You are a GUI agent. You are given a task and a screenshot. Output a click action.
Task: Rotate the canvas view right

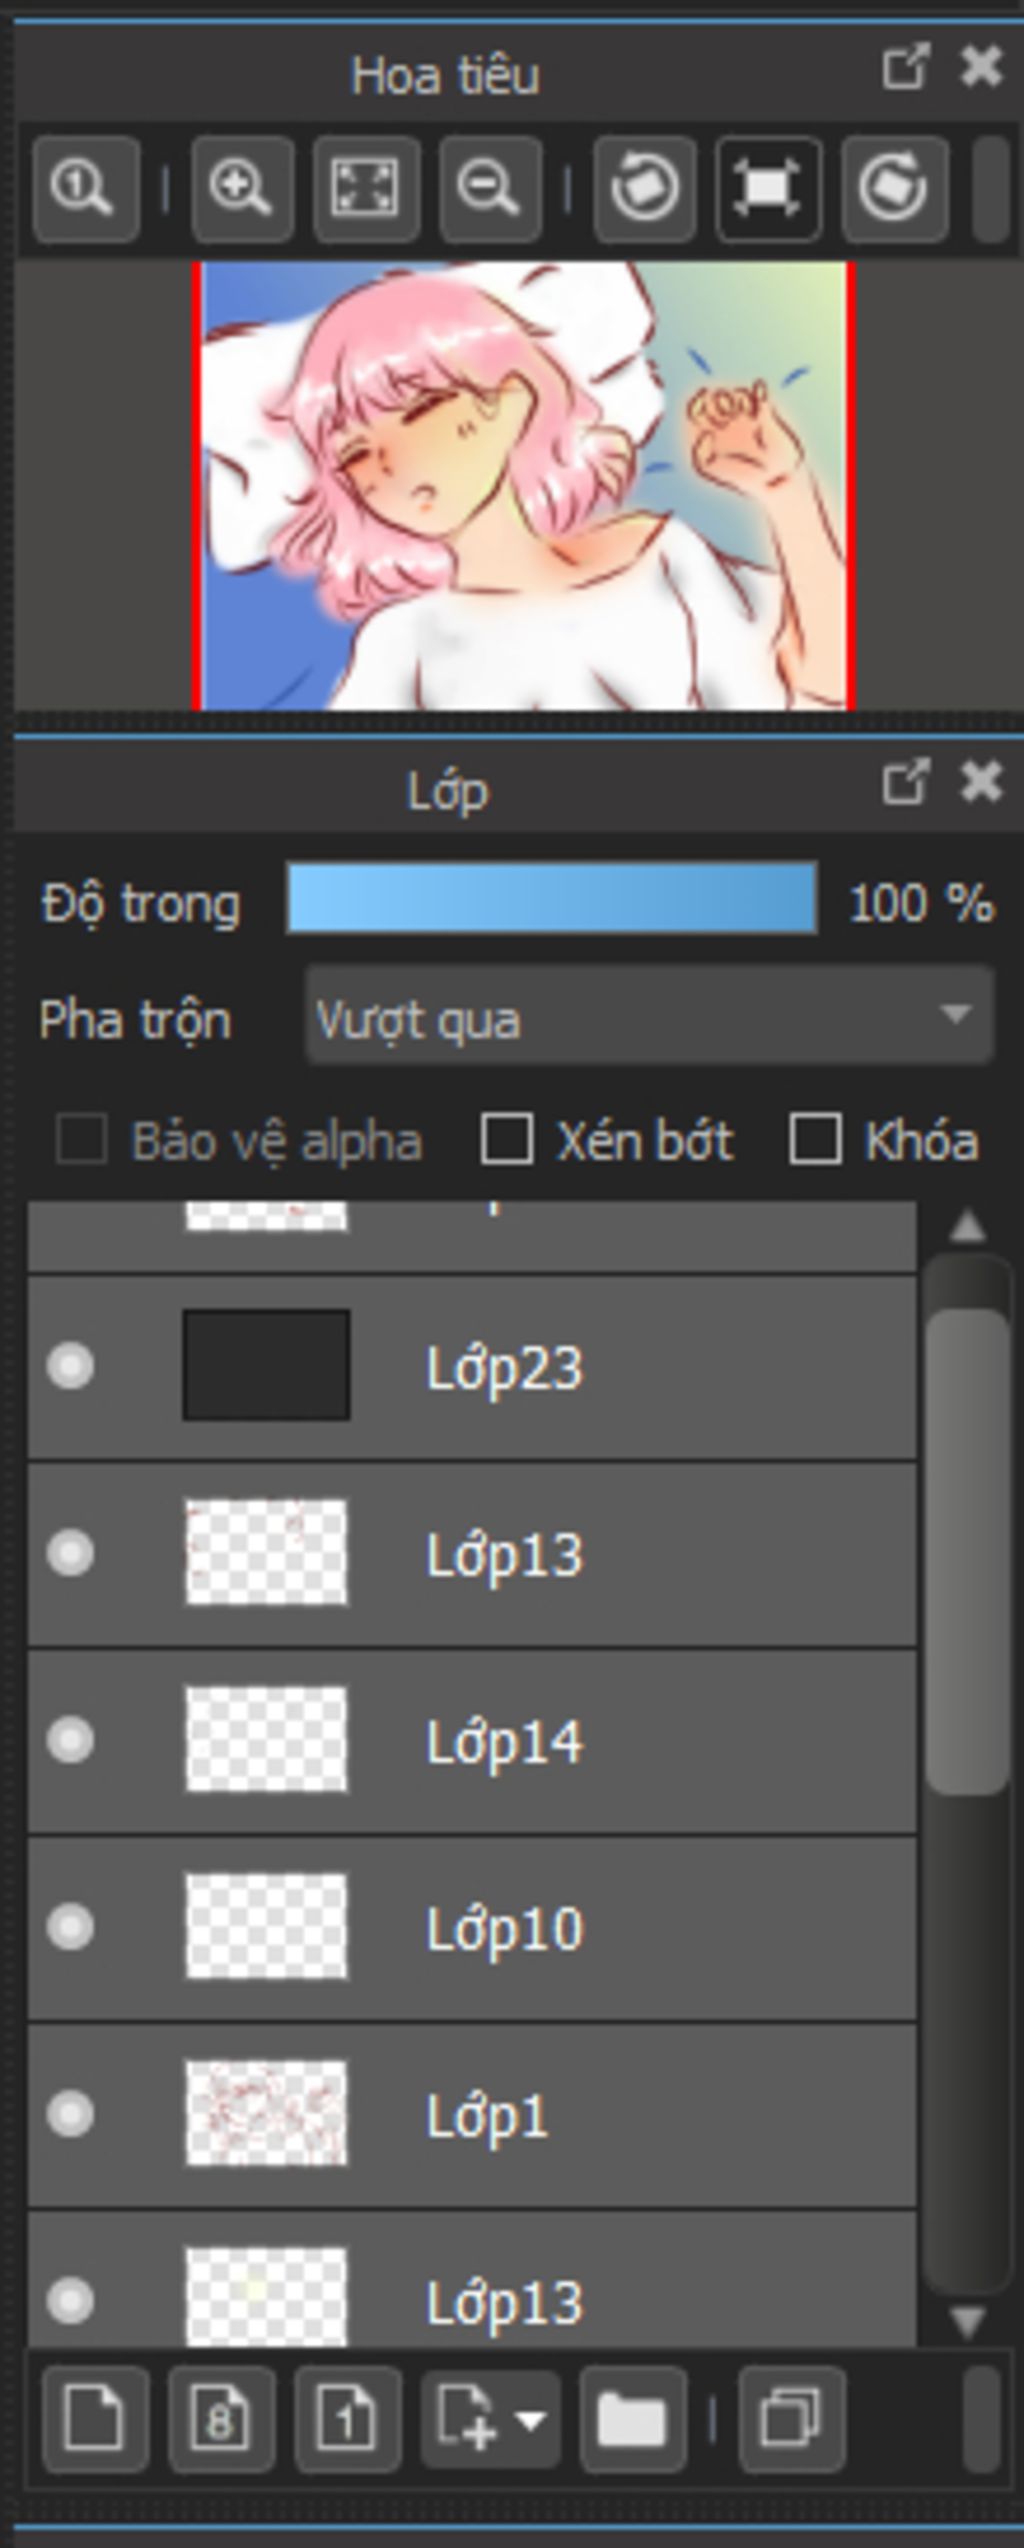894,189
